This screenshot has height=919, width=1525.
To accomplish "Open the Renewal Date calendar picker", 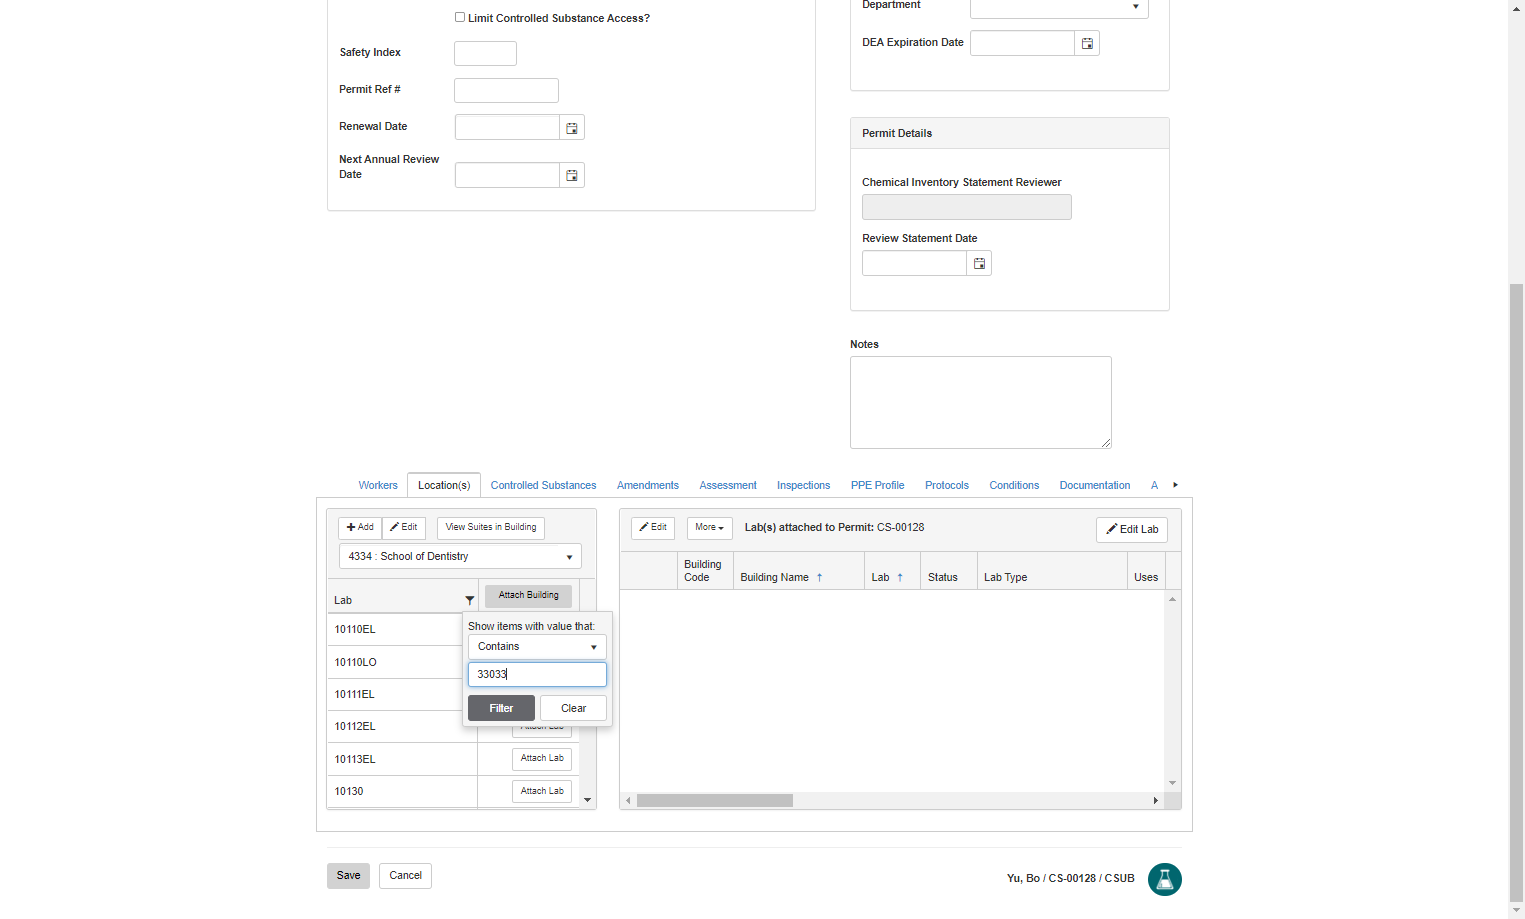I will pos(572,128).
